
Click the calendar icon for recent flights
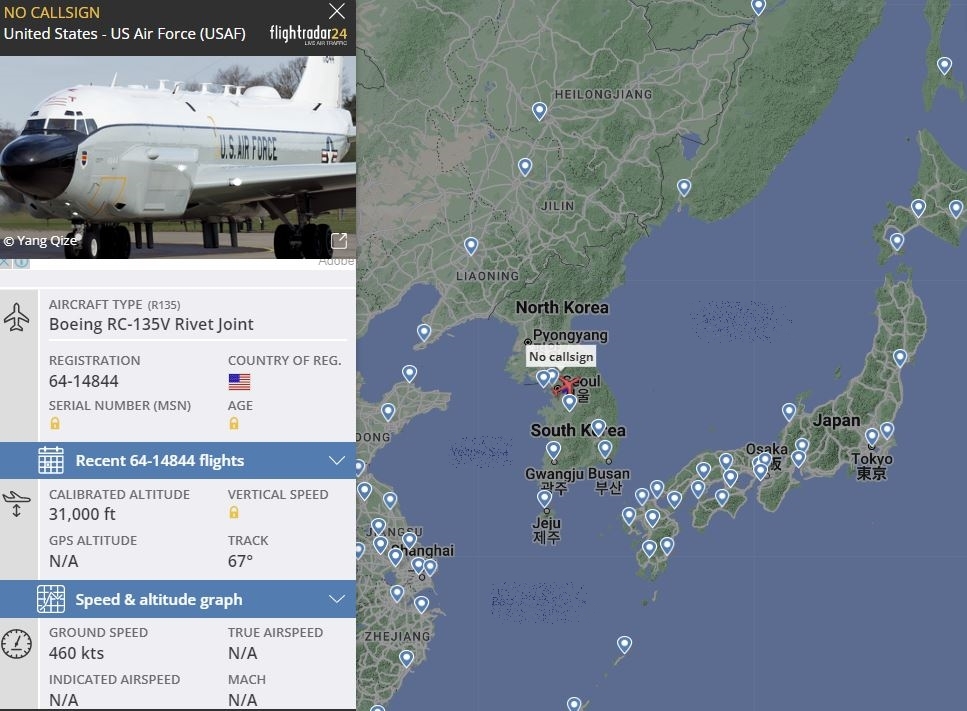click(x=51, y=460)
